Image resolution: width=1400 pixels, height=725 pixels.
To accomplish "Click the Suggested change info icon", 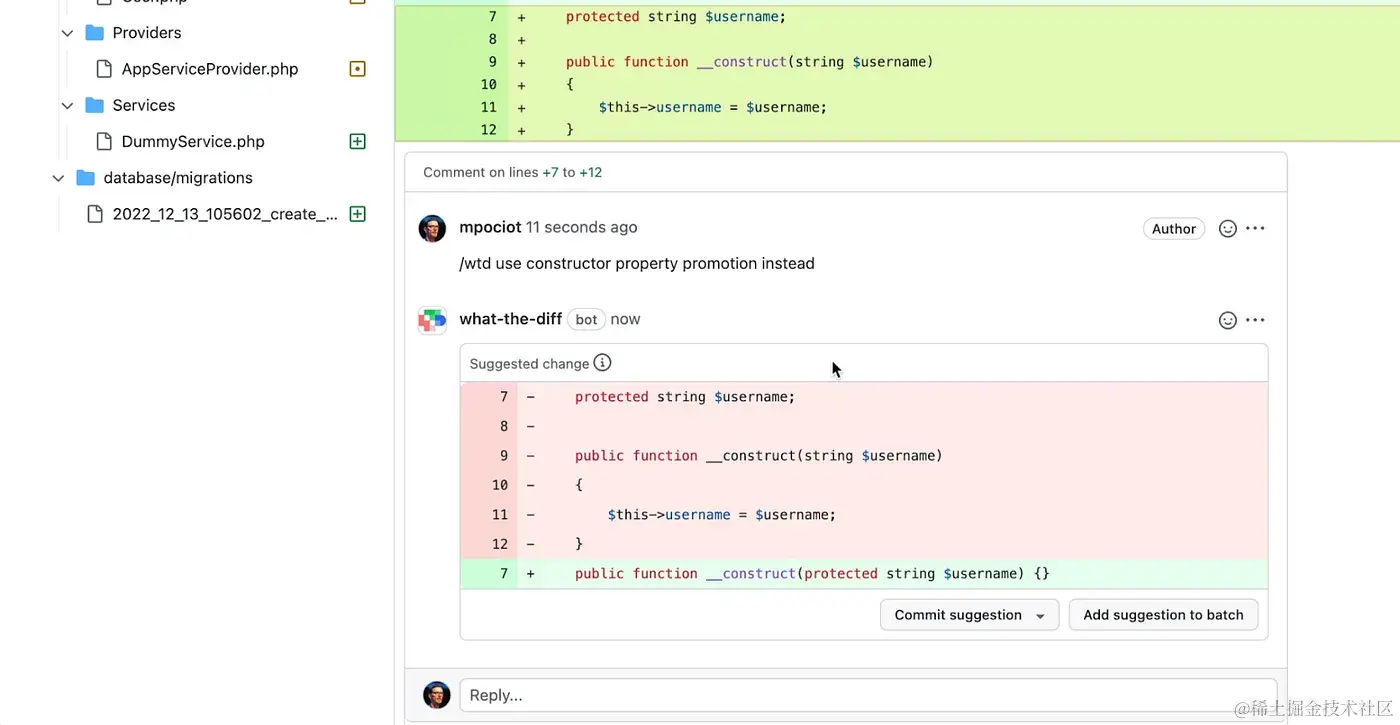I will (602, 363).
